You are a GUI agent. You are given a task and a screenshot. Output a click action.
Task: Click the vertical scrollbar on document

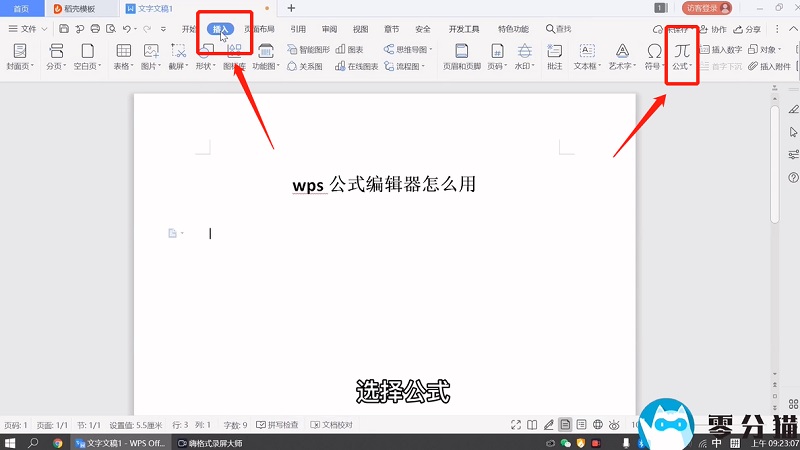click(775, 165)
